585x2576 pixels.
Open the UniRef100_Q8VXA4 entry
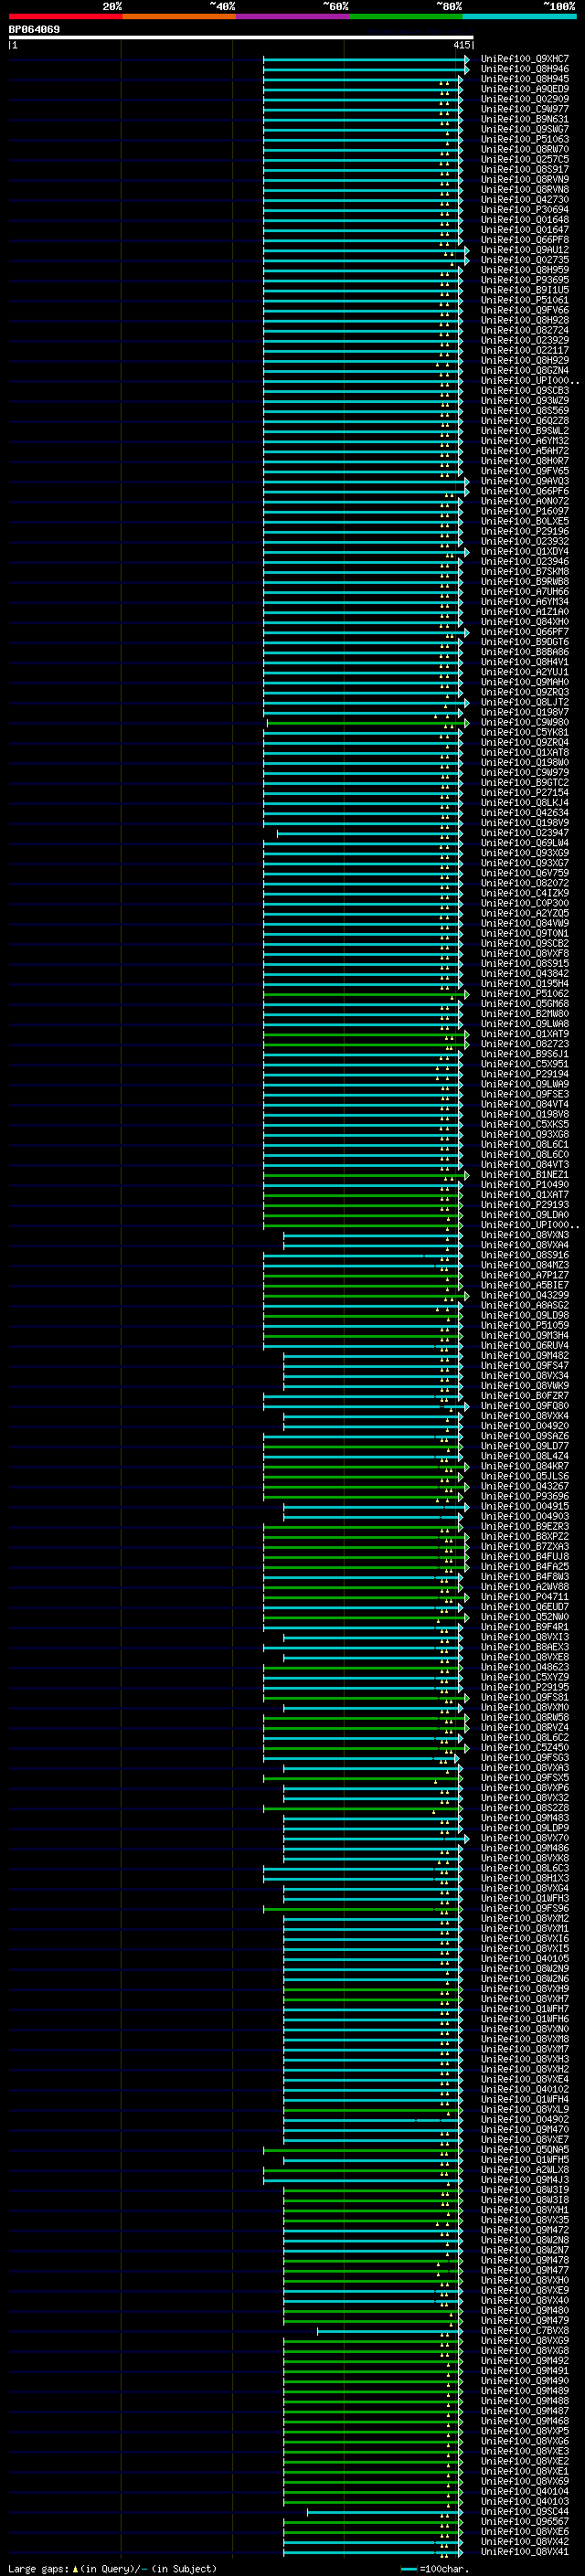(525, 1245)
